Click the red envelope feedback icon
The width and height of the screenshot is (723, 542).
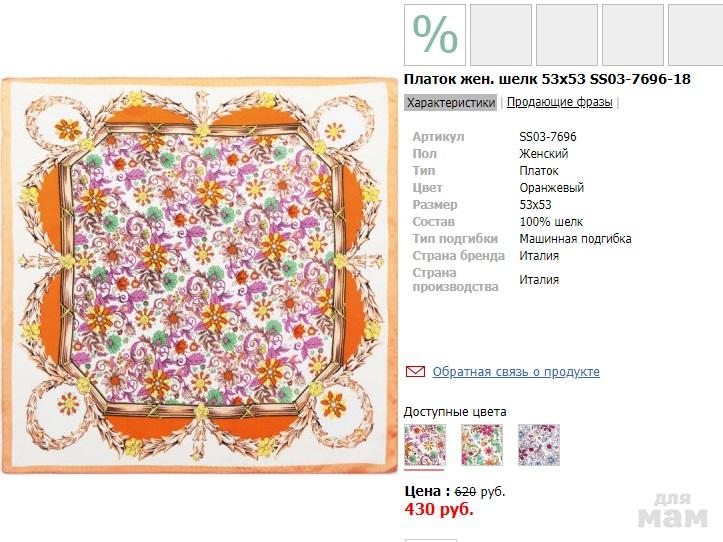[x=415, y=372]
